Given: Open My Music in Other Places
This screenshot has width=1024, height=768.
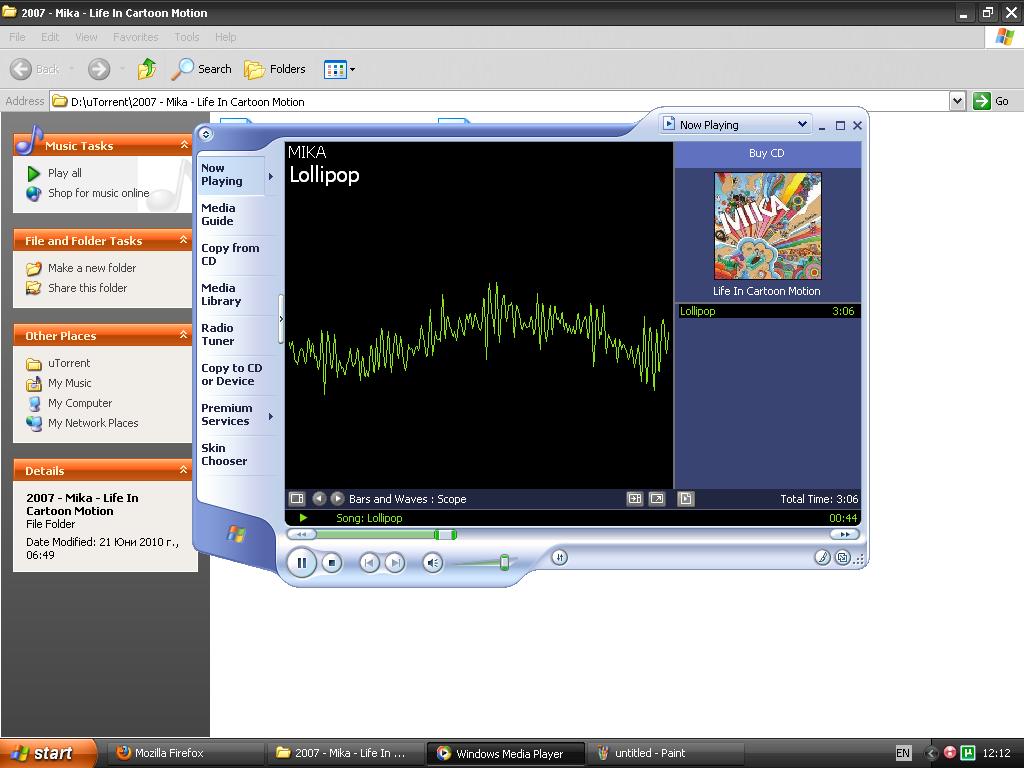Looking at the screenshot, I should [x=59, y=383].
